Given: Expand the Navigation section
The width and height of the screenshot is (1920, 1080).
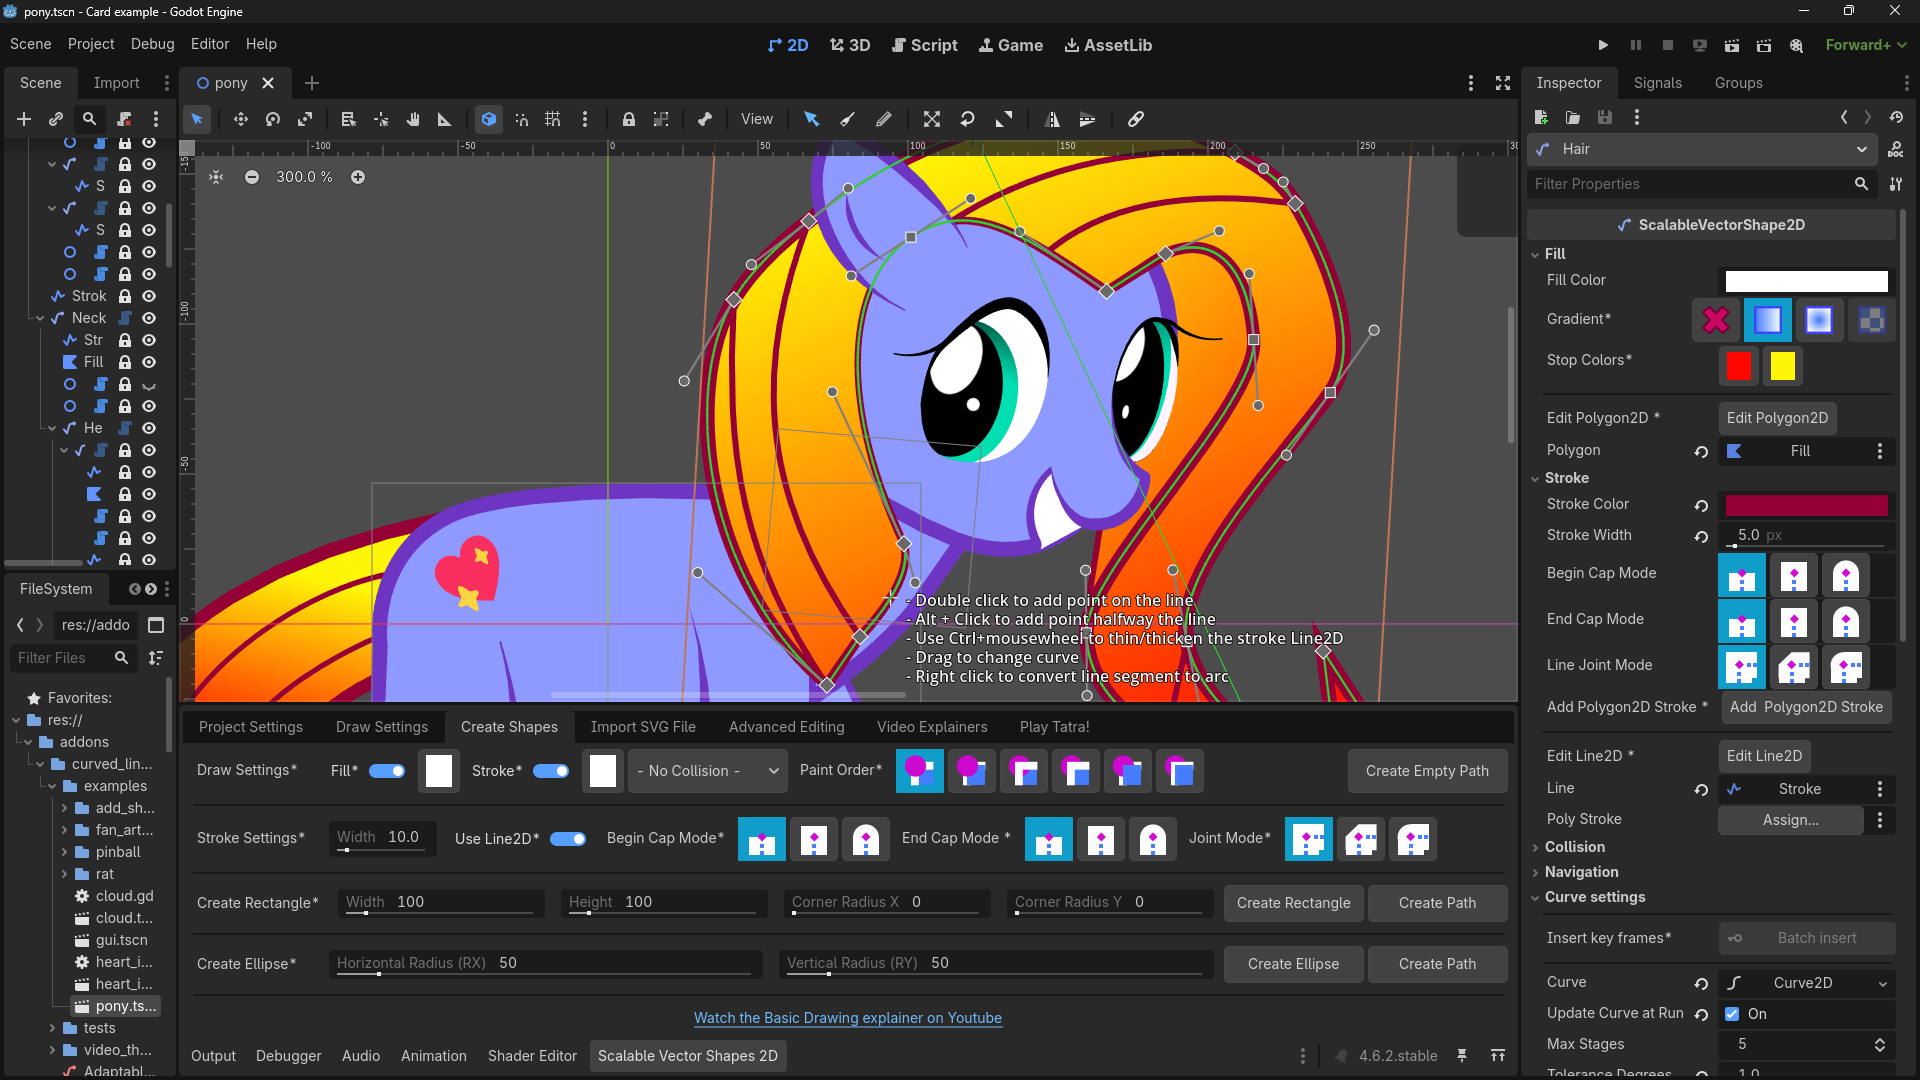Looking at the screenshot, I should point(1581,872).
